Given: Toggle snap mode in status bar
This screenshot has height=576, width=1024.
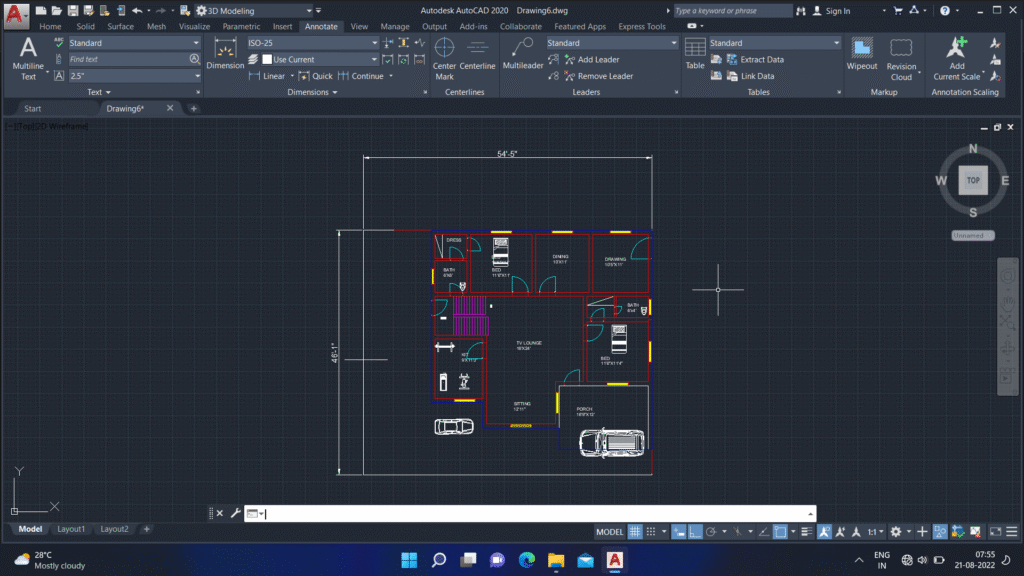Looking at the screenshot, I should pos(651,532).
